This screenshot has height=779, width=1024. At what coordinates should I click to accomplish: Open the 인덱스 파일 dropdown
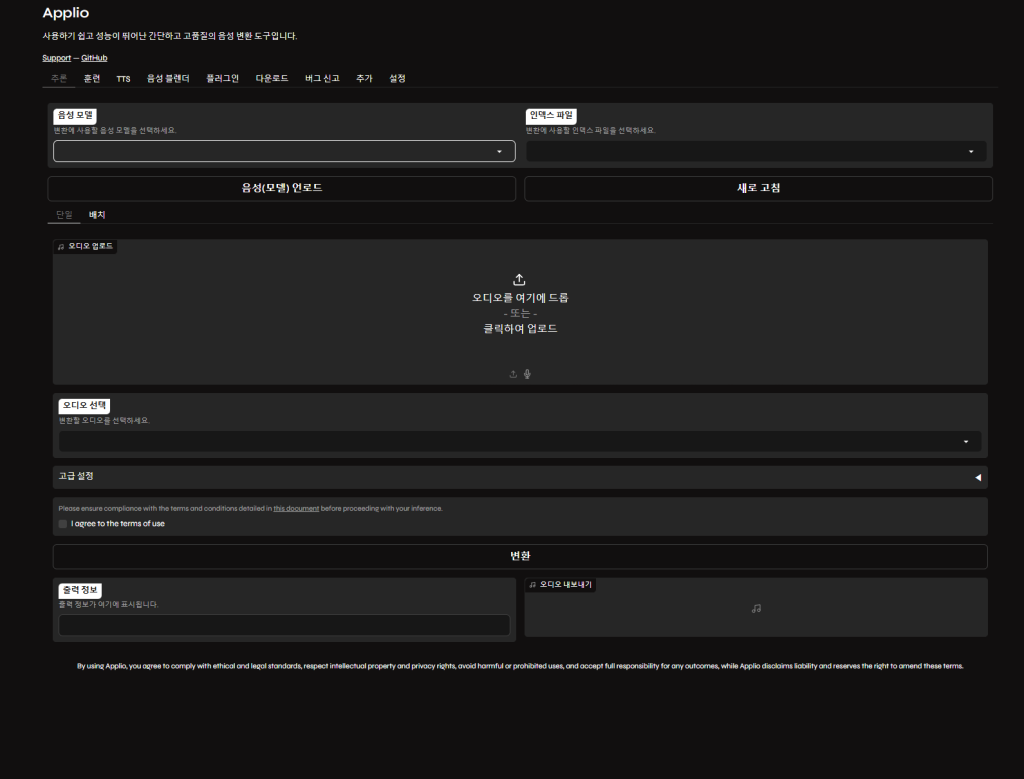click(756, 151)
